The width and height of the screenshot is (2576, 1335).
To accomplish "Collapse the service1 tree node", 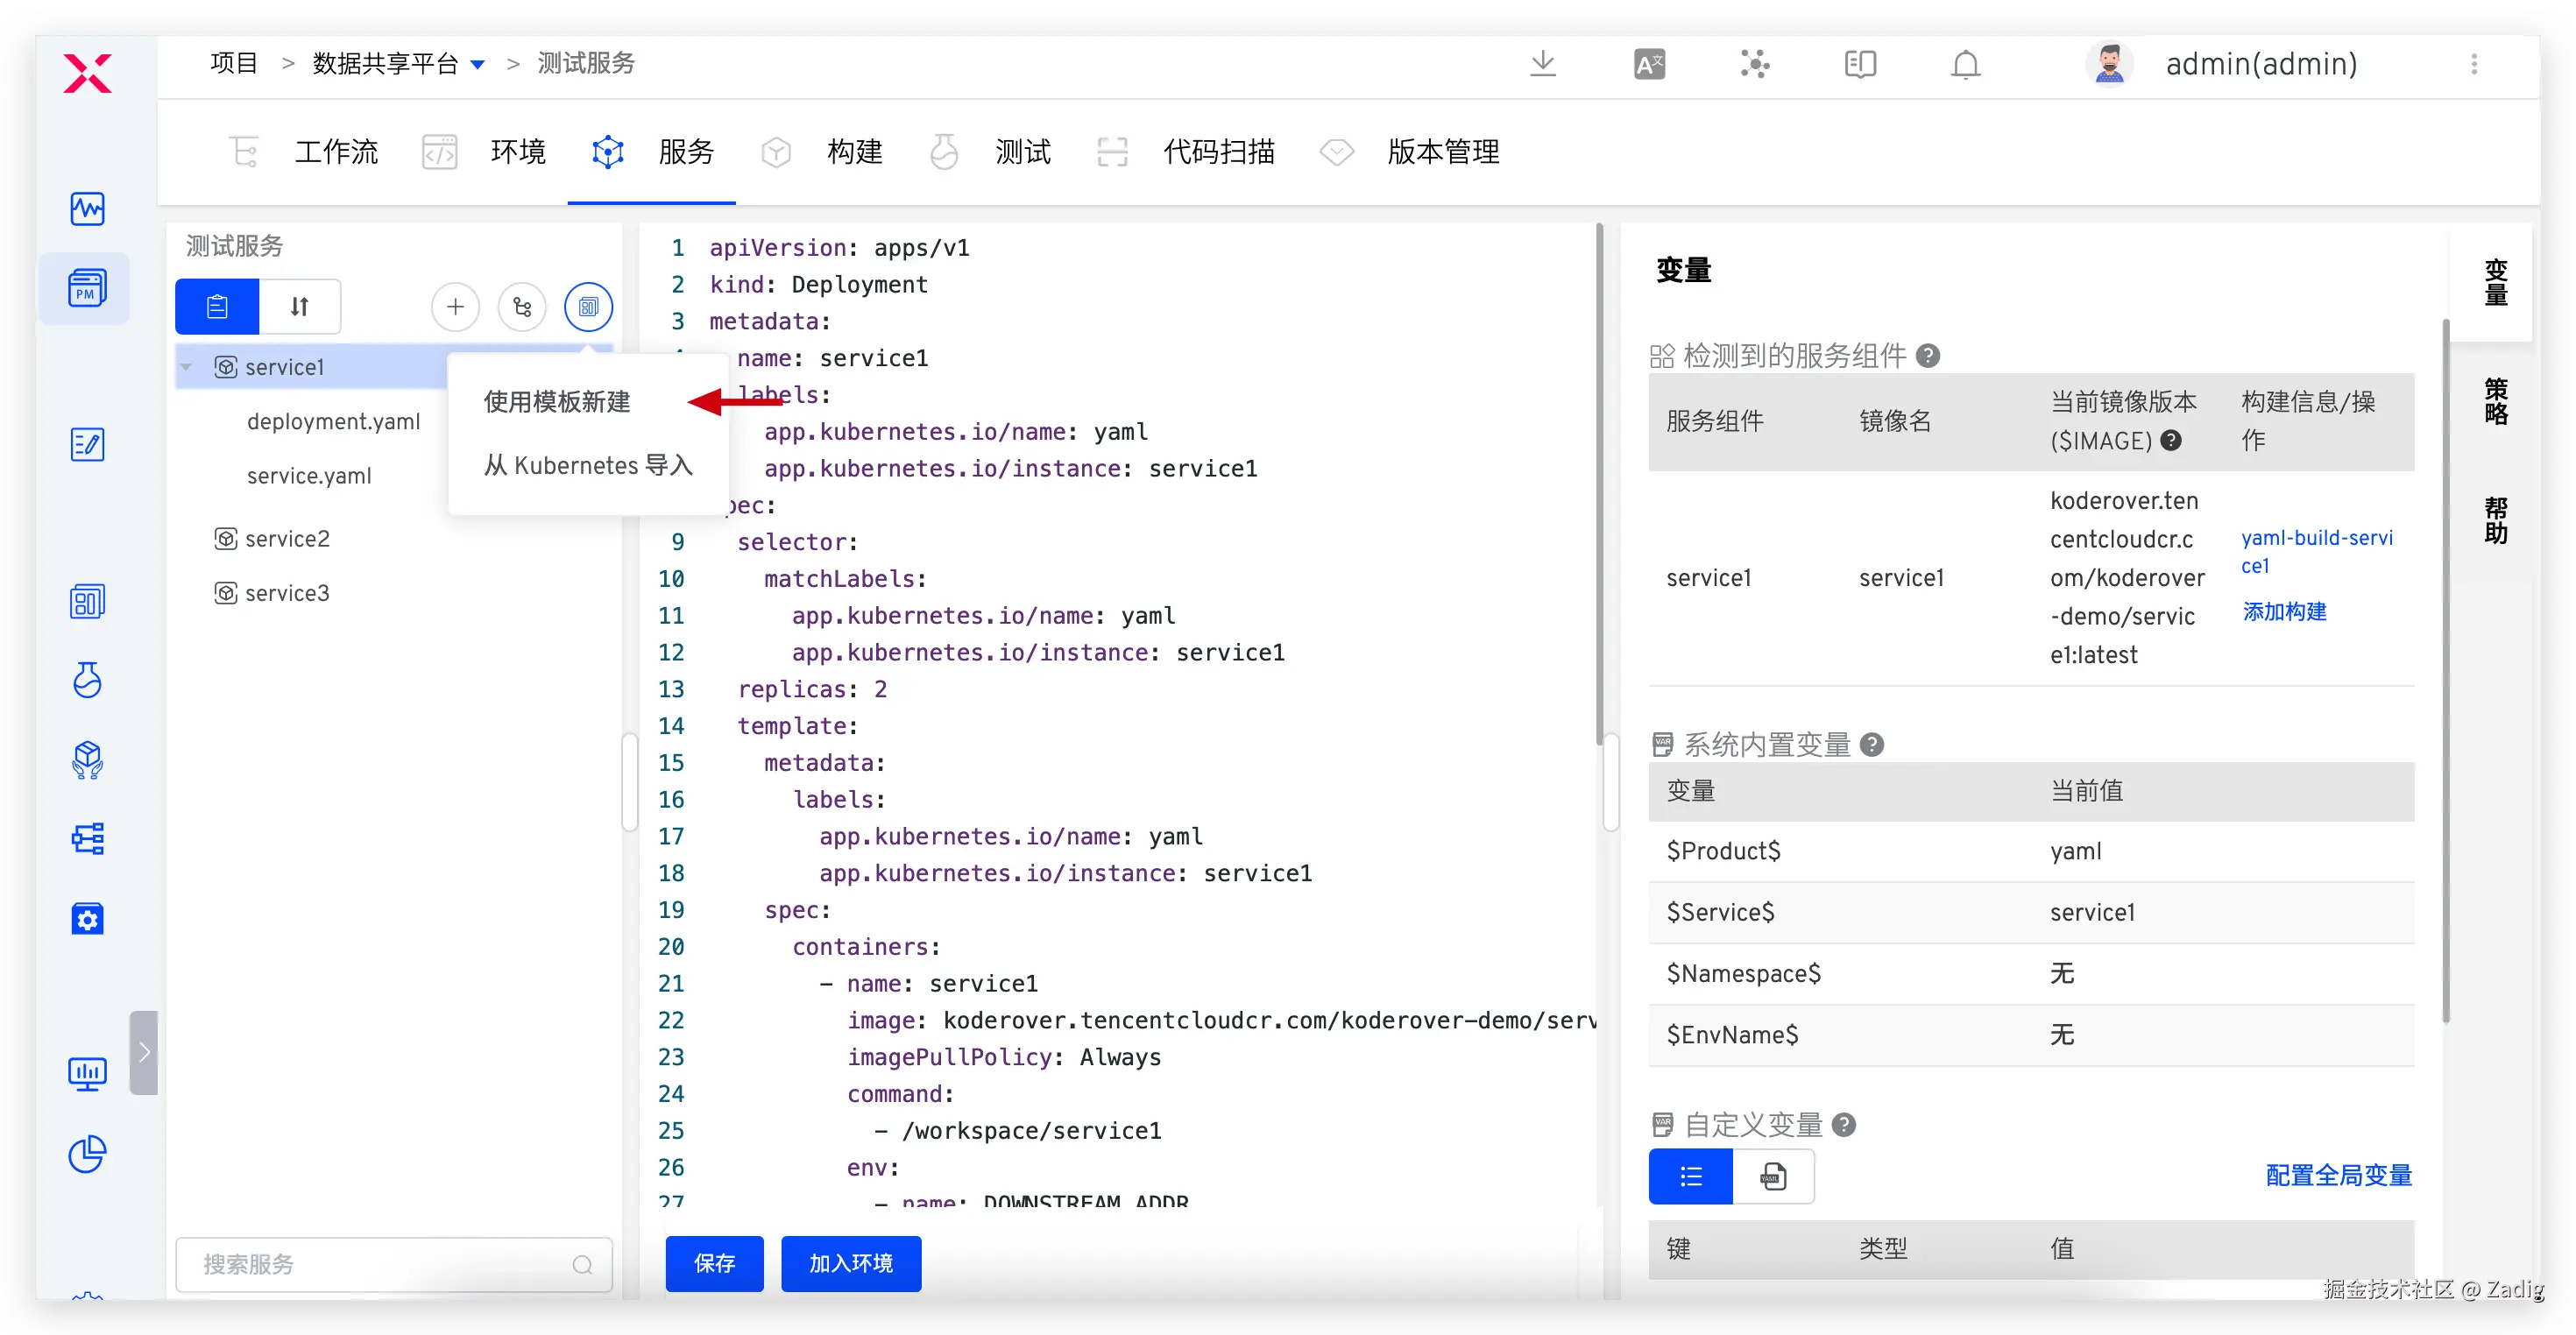I will click(x=186, y=367).
